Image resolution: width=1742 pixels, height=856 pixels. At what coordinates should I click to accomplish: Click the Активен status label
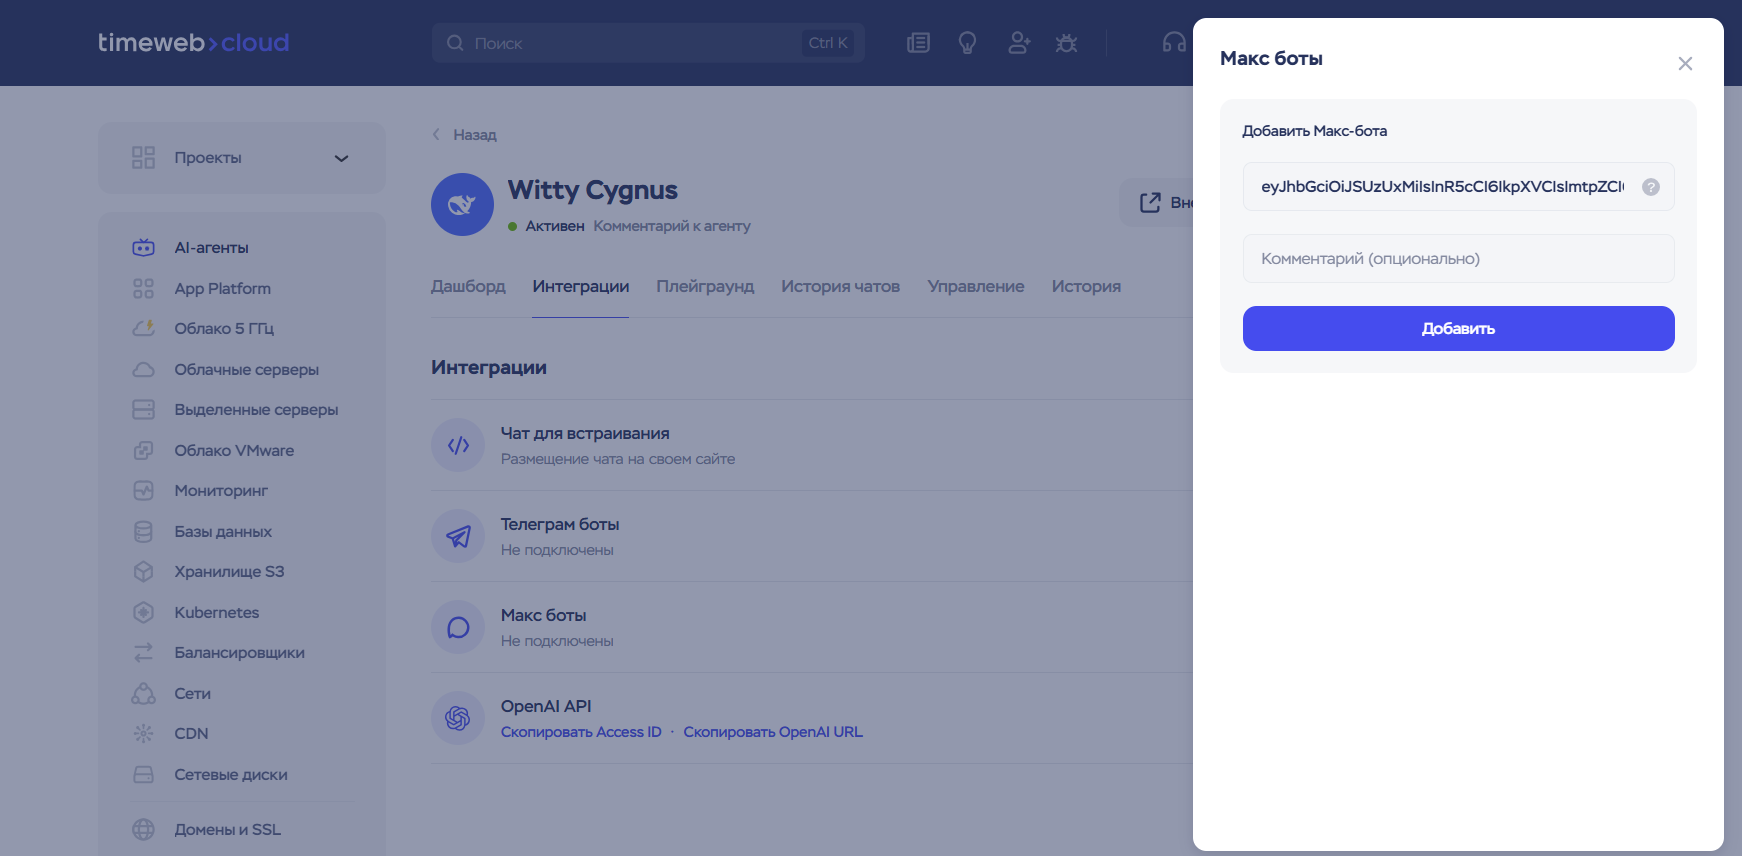pos(555,226)
